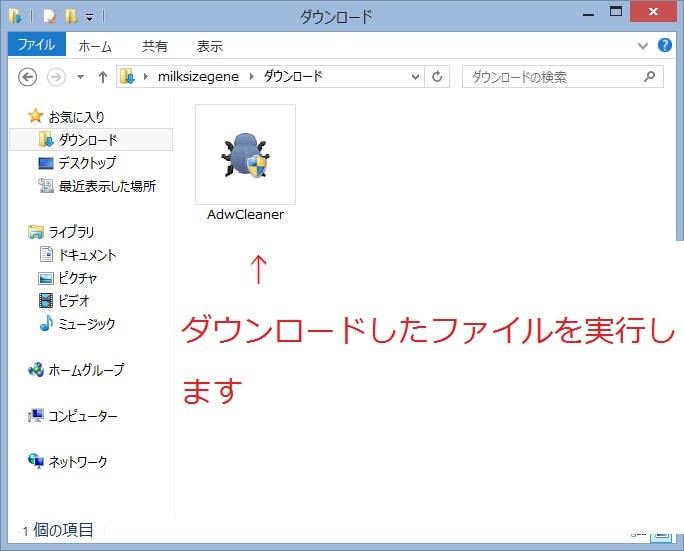Click the search magnifier icon
The width and height of the screenshot is (684, 551).
[x=649, y=77]
